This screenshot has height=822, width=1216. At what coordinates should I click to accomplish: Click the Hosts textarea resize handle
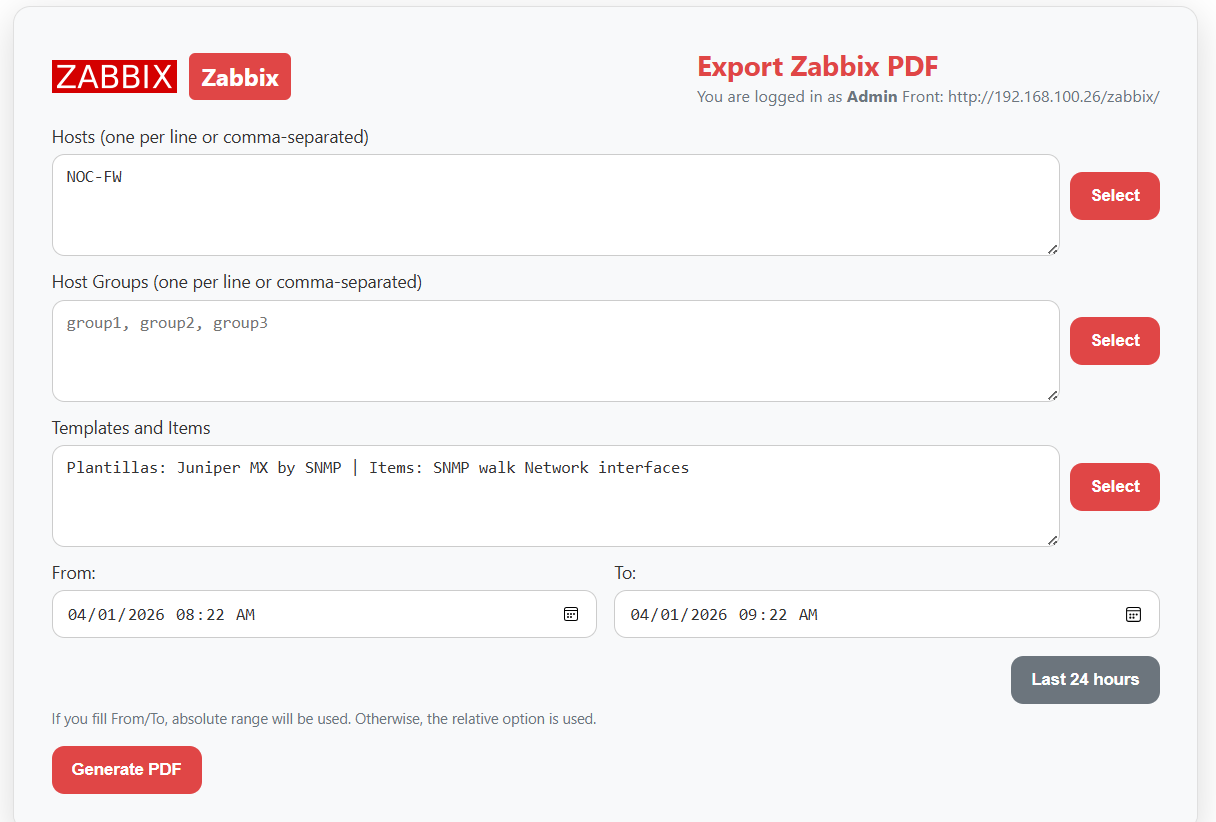[x=1053, y=249]
